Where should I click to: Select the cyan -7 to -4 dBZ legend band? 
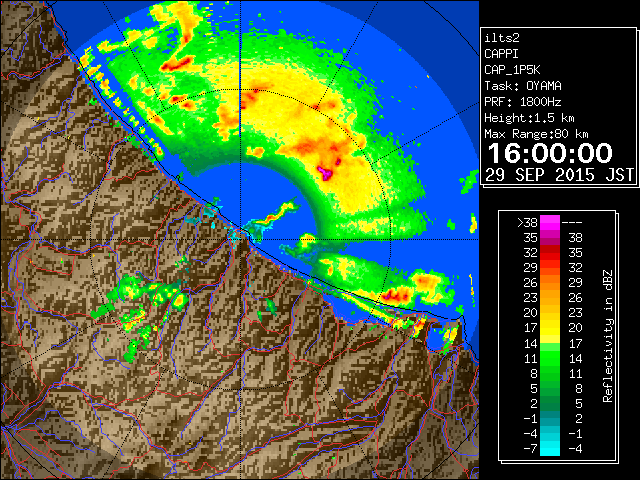[550, 448]
